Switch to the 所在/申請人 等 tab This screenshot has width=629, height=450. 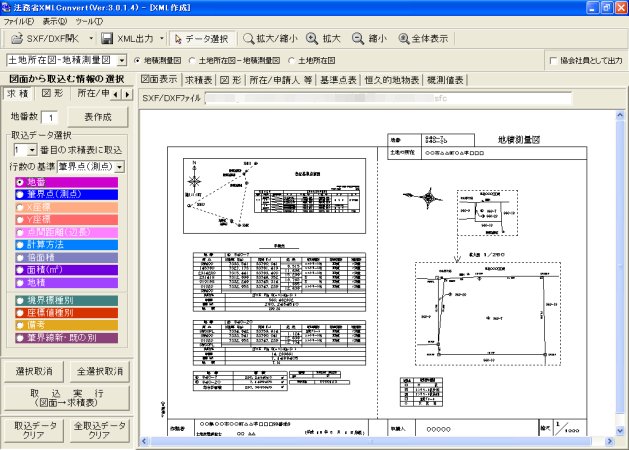coord(281,80)
